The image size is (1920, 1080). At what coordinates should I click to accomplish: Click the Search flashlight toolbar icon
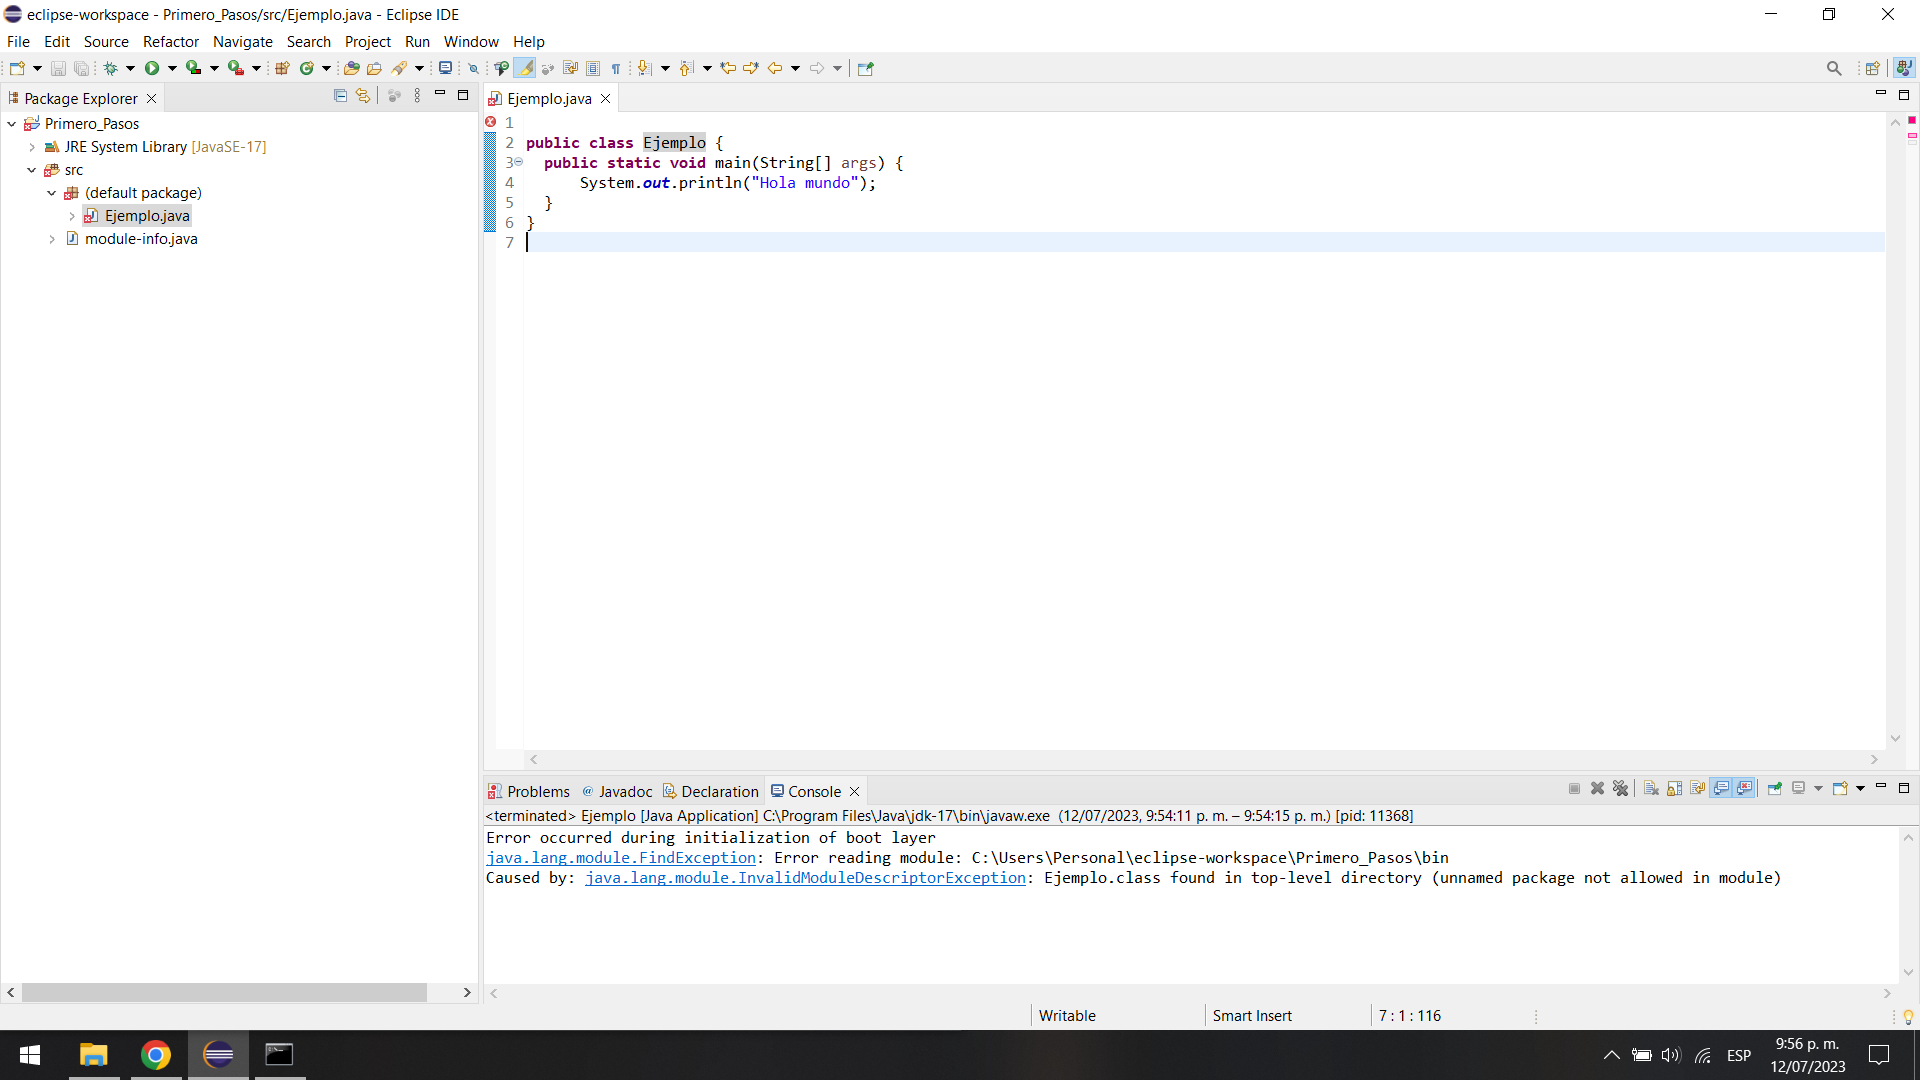[399, 69]
